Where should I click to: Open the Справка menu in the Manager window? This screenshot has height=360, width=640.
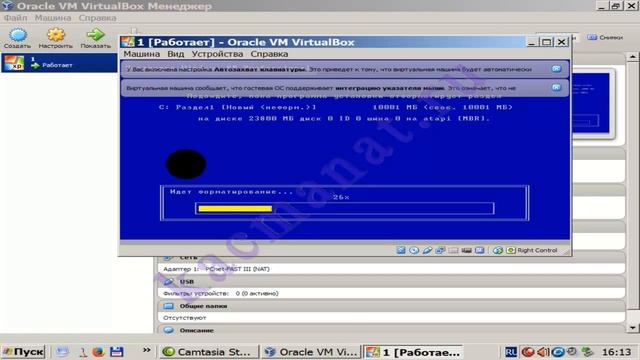pyautogui.click(x=97, y=18)
